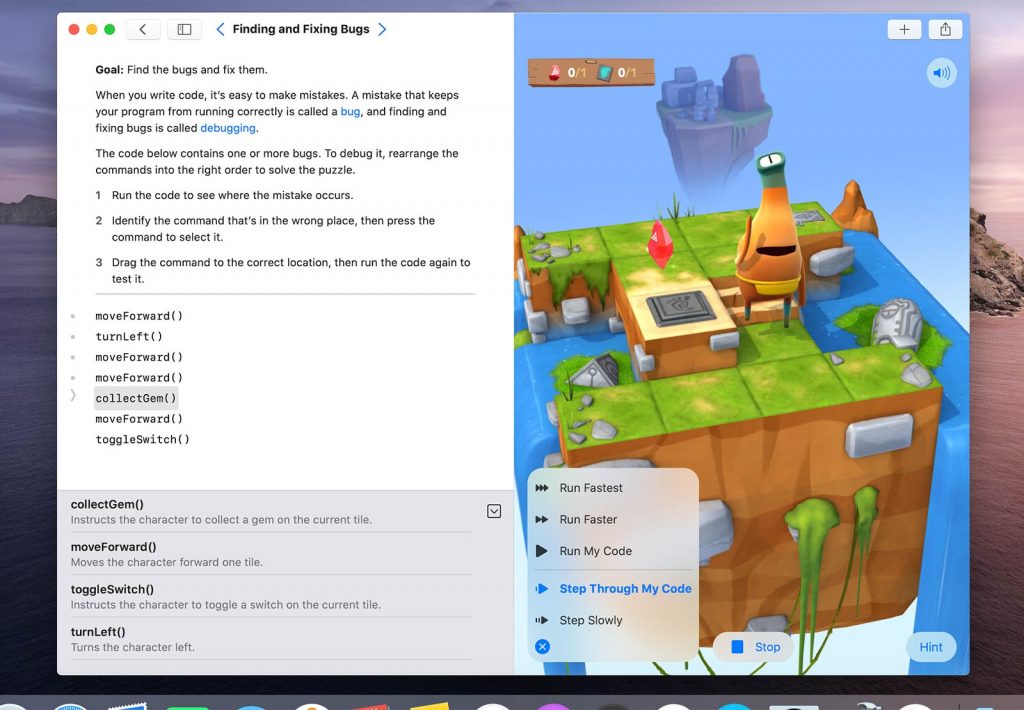Image resolution: width=1024 pixels, height=710 pixels.
Task: Click the Add (+) icon in the toolbar
Action: (x=904, y=29)
